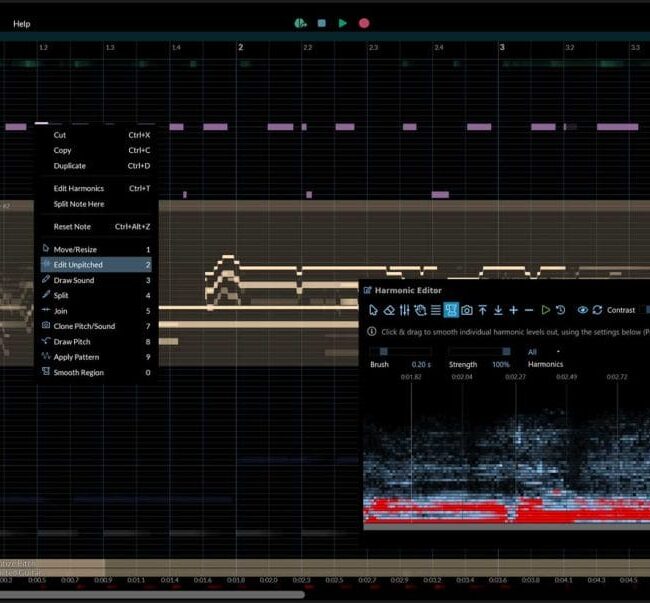
Task: Choose Edit Harmonics from the context menu
Action: click(78, 188)
